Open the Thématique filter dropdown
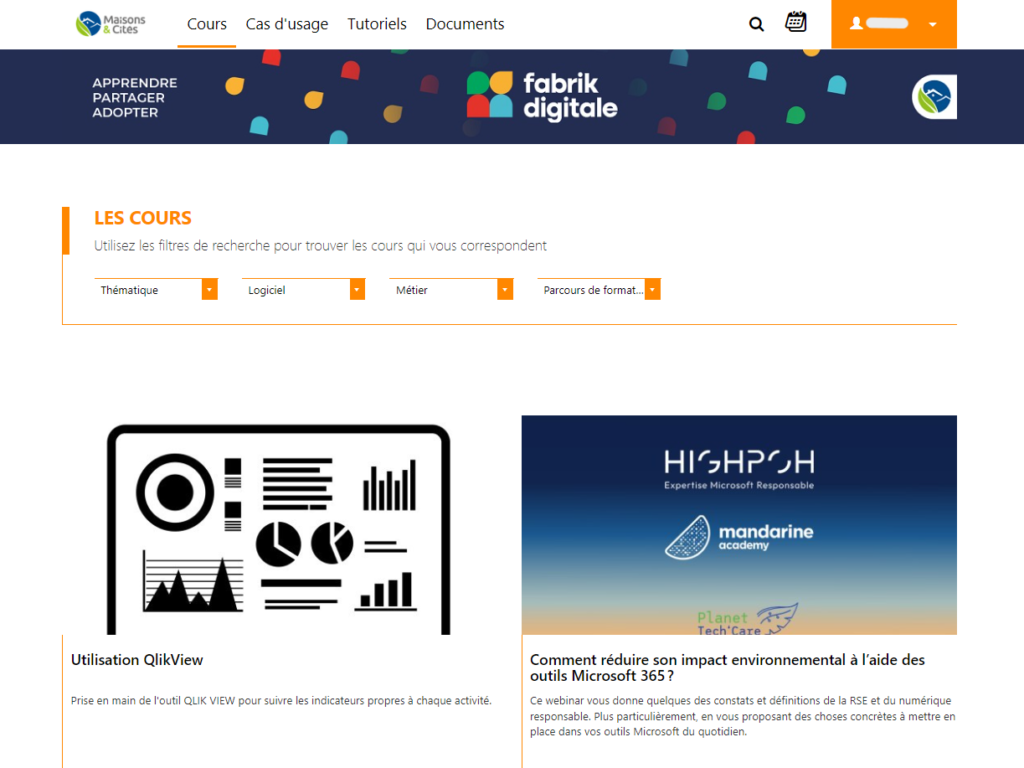This screenshot has height=768, width=1024. click(x=155, y=290)
